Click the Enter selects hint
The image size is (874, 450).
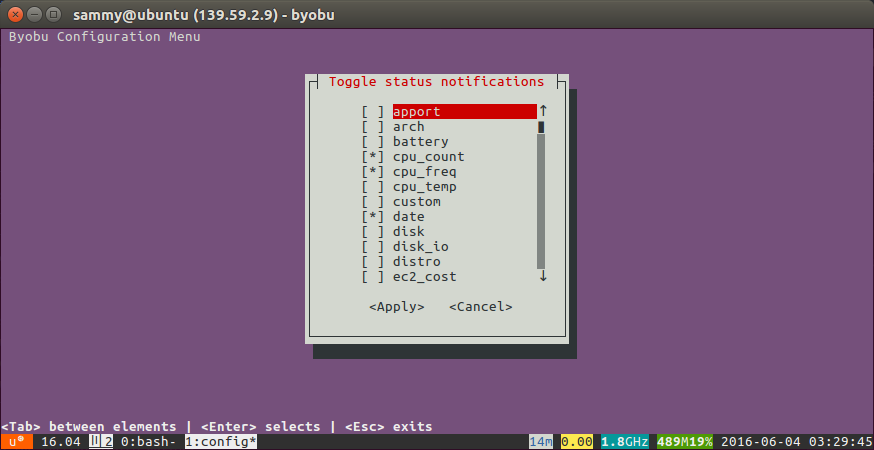tap(260, 427)
